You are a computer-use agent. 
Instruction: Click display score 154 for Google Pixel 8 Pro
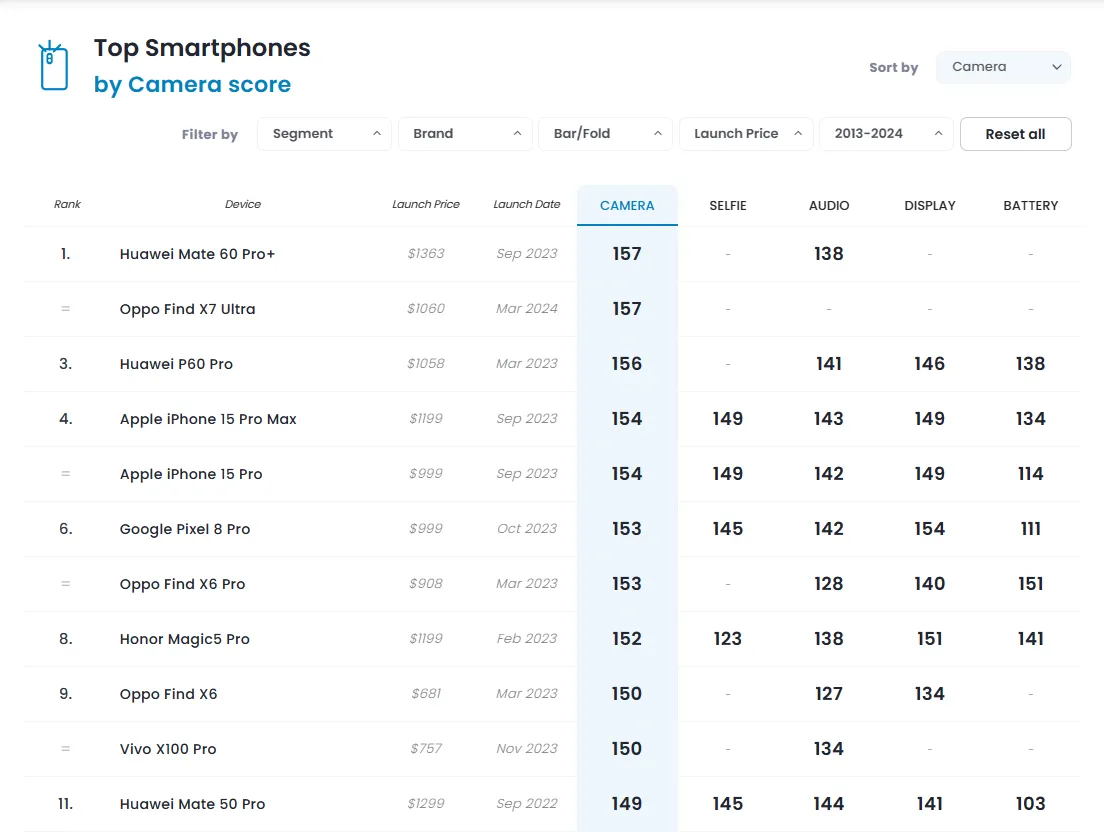tap(929, 529)
